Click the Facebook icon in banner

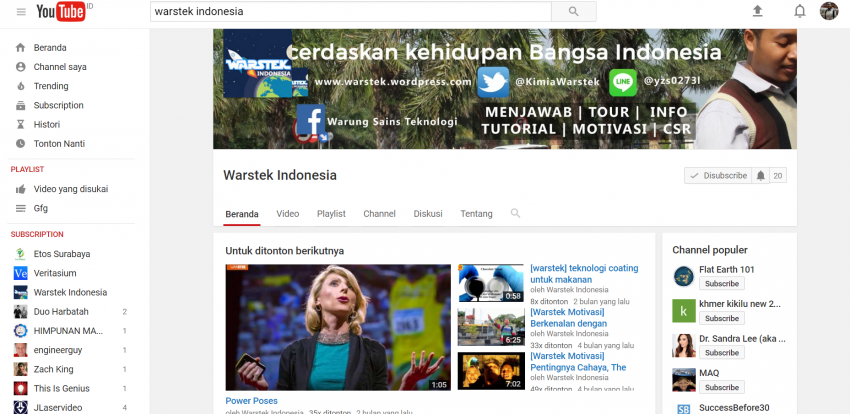311,119
